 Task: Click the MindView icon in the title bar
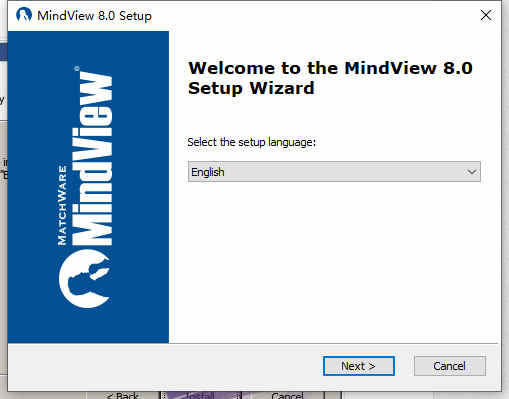point(24,15)
